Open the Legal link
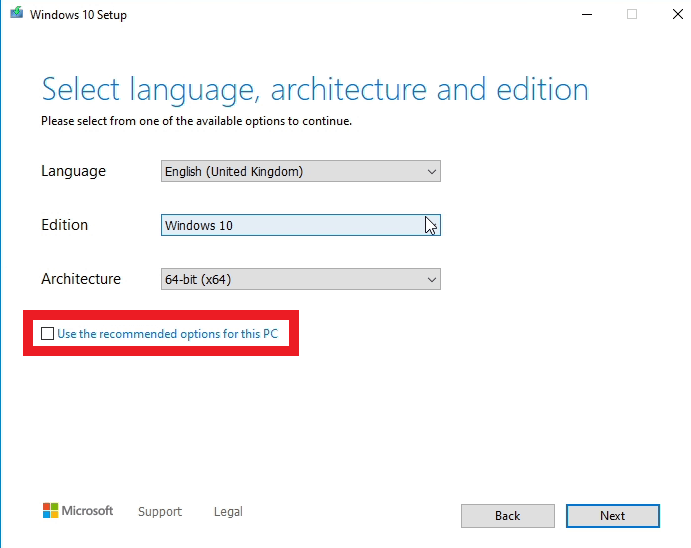The image size is (691, 548). pyautogui.click(x=228, y=511)
